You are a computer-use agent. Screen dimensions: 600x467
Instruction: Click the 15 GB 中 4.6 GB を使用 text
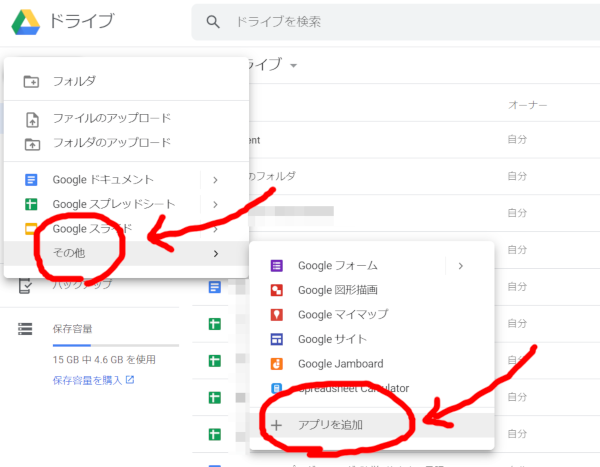pyautogui.click(x=104, y=360)
